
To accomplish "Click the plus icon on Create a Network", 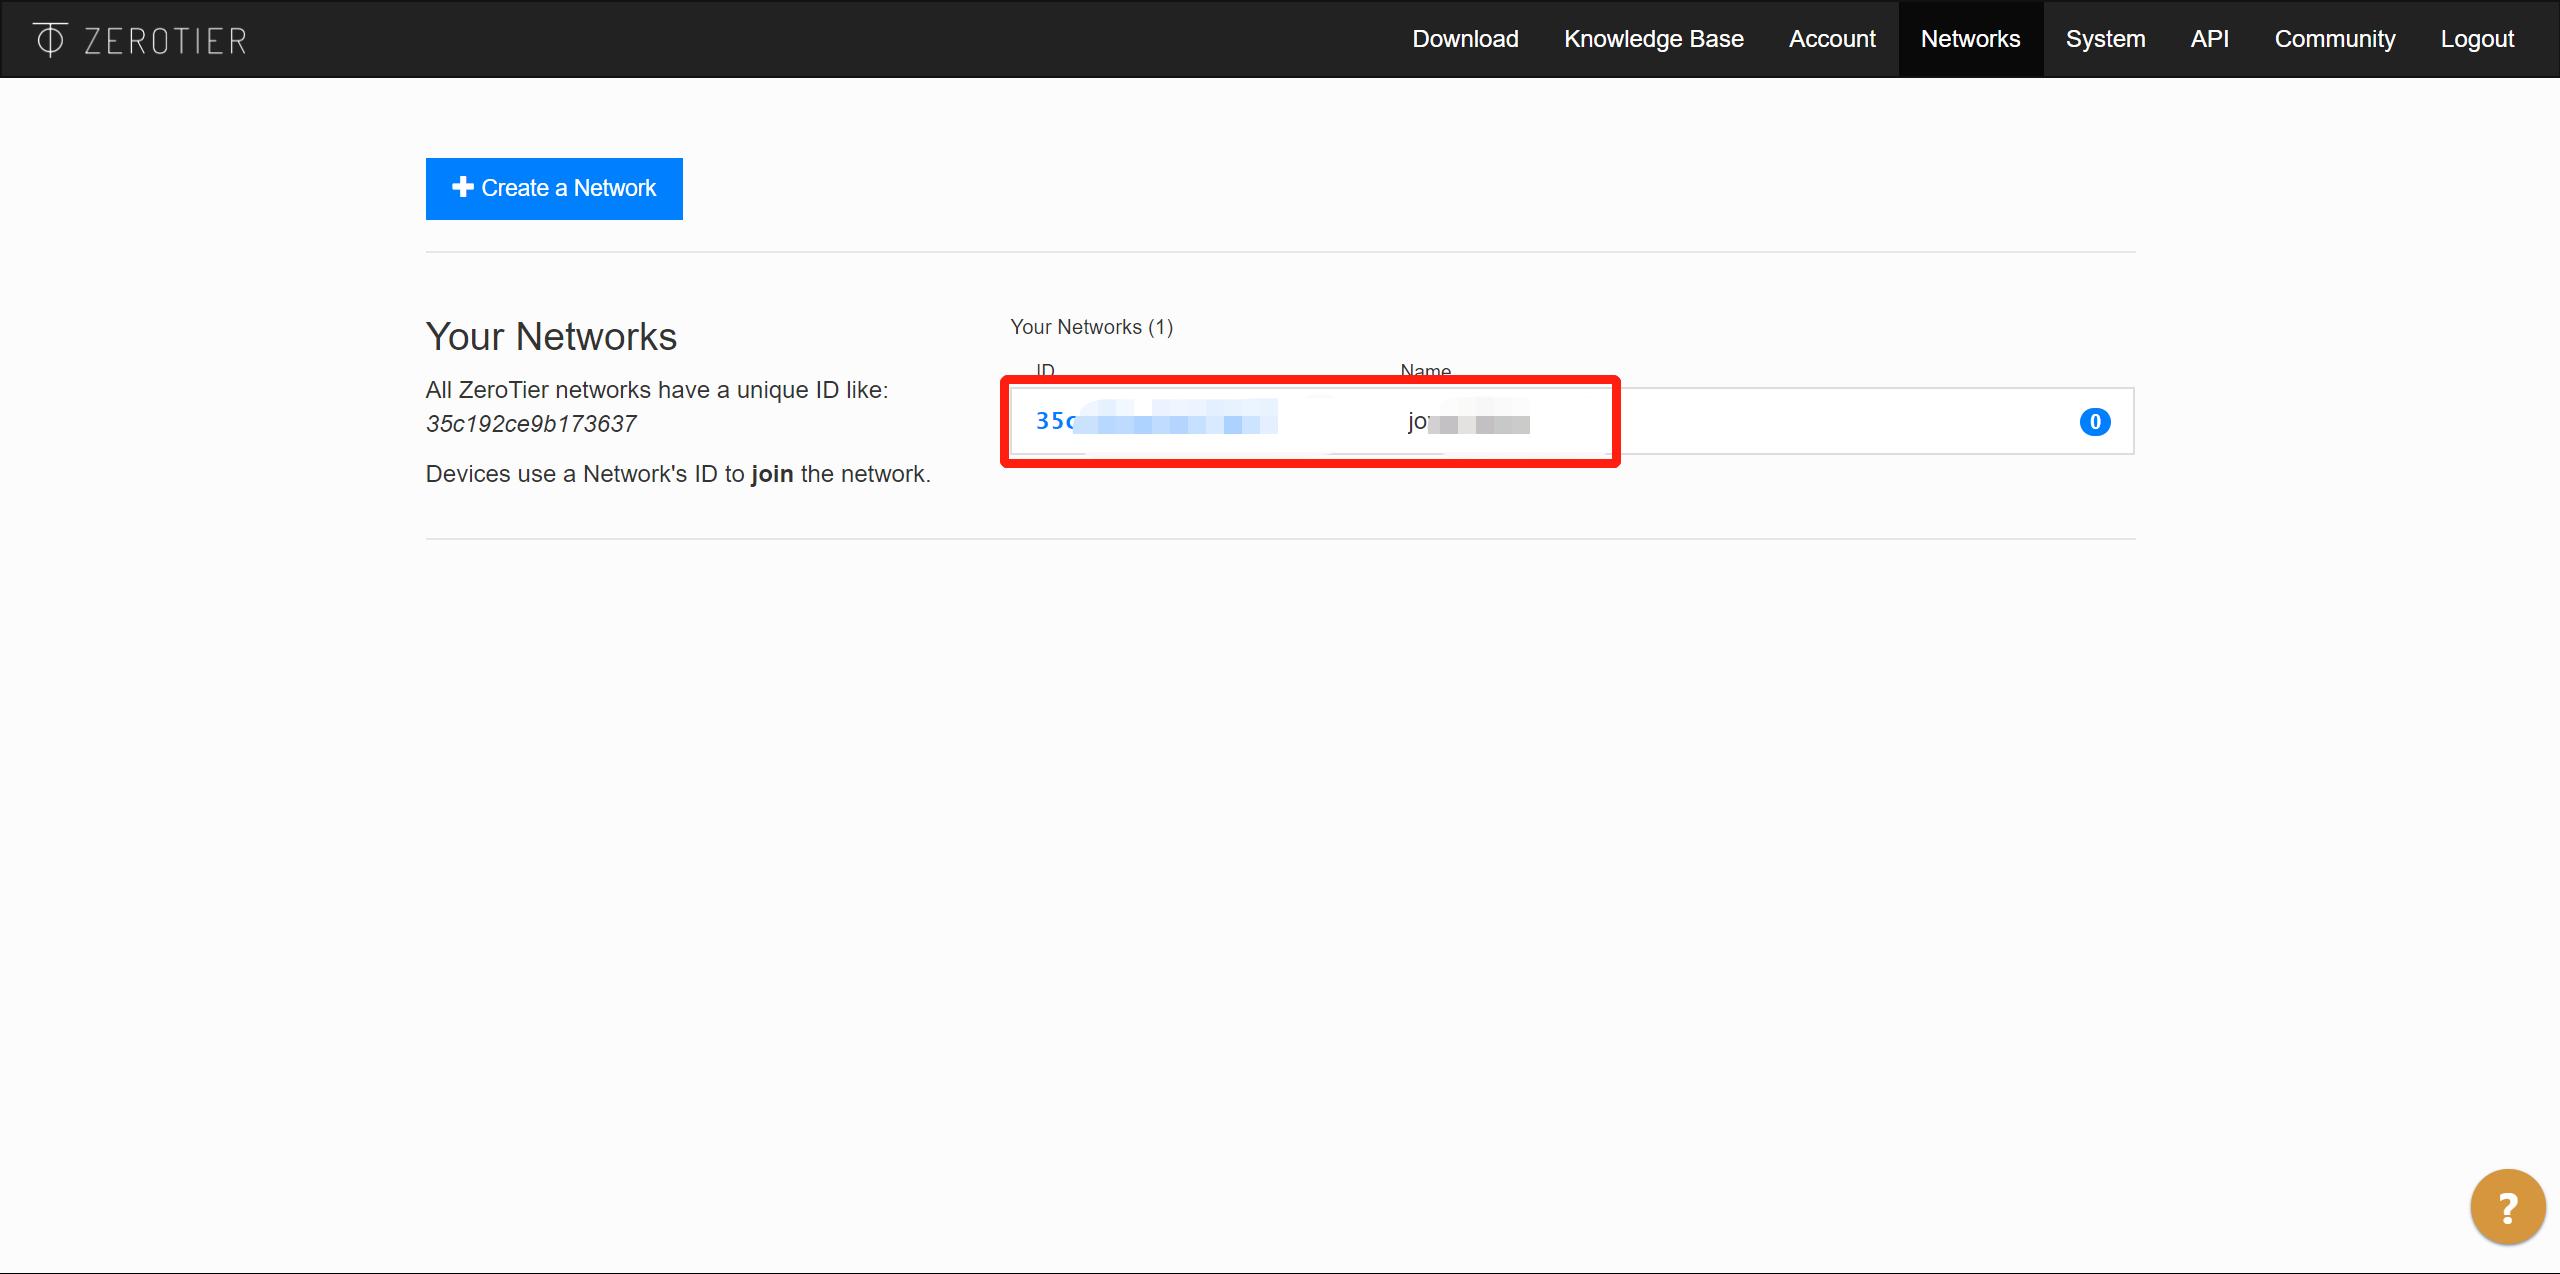I will 462,187.
